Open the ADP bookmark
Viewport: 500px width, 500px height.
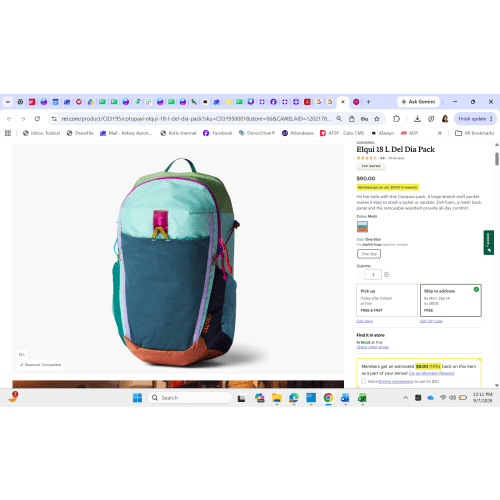click(x=409, y=133)
